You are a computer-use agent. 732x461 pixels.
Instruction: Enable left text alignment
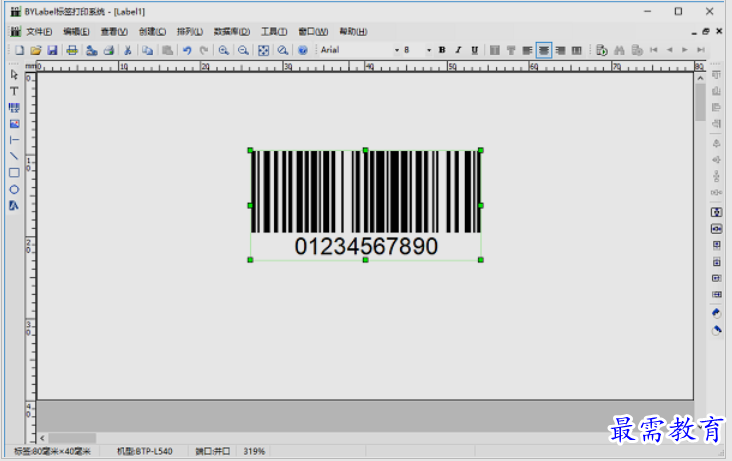[x=527, y=50]
